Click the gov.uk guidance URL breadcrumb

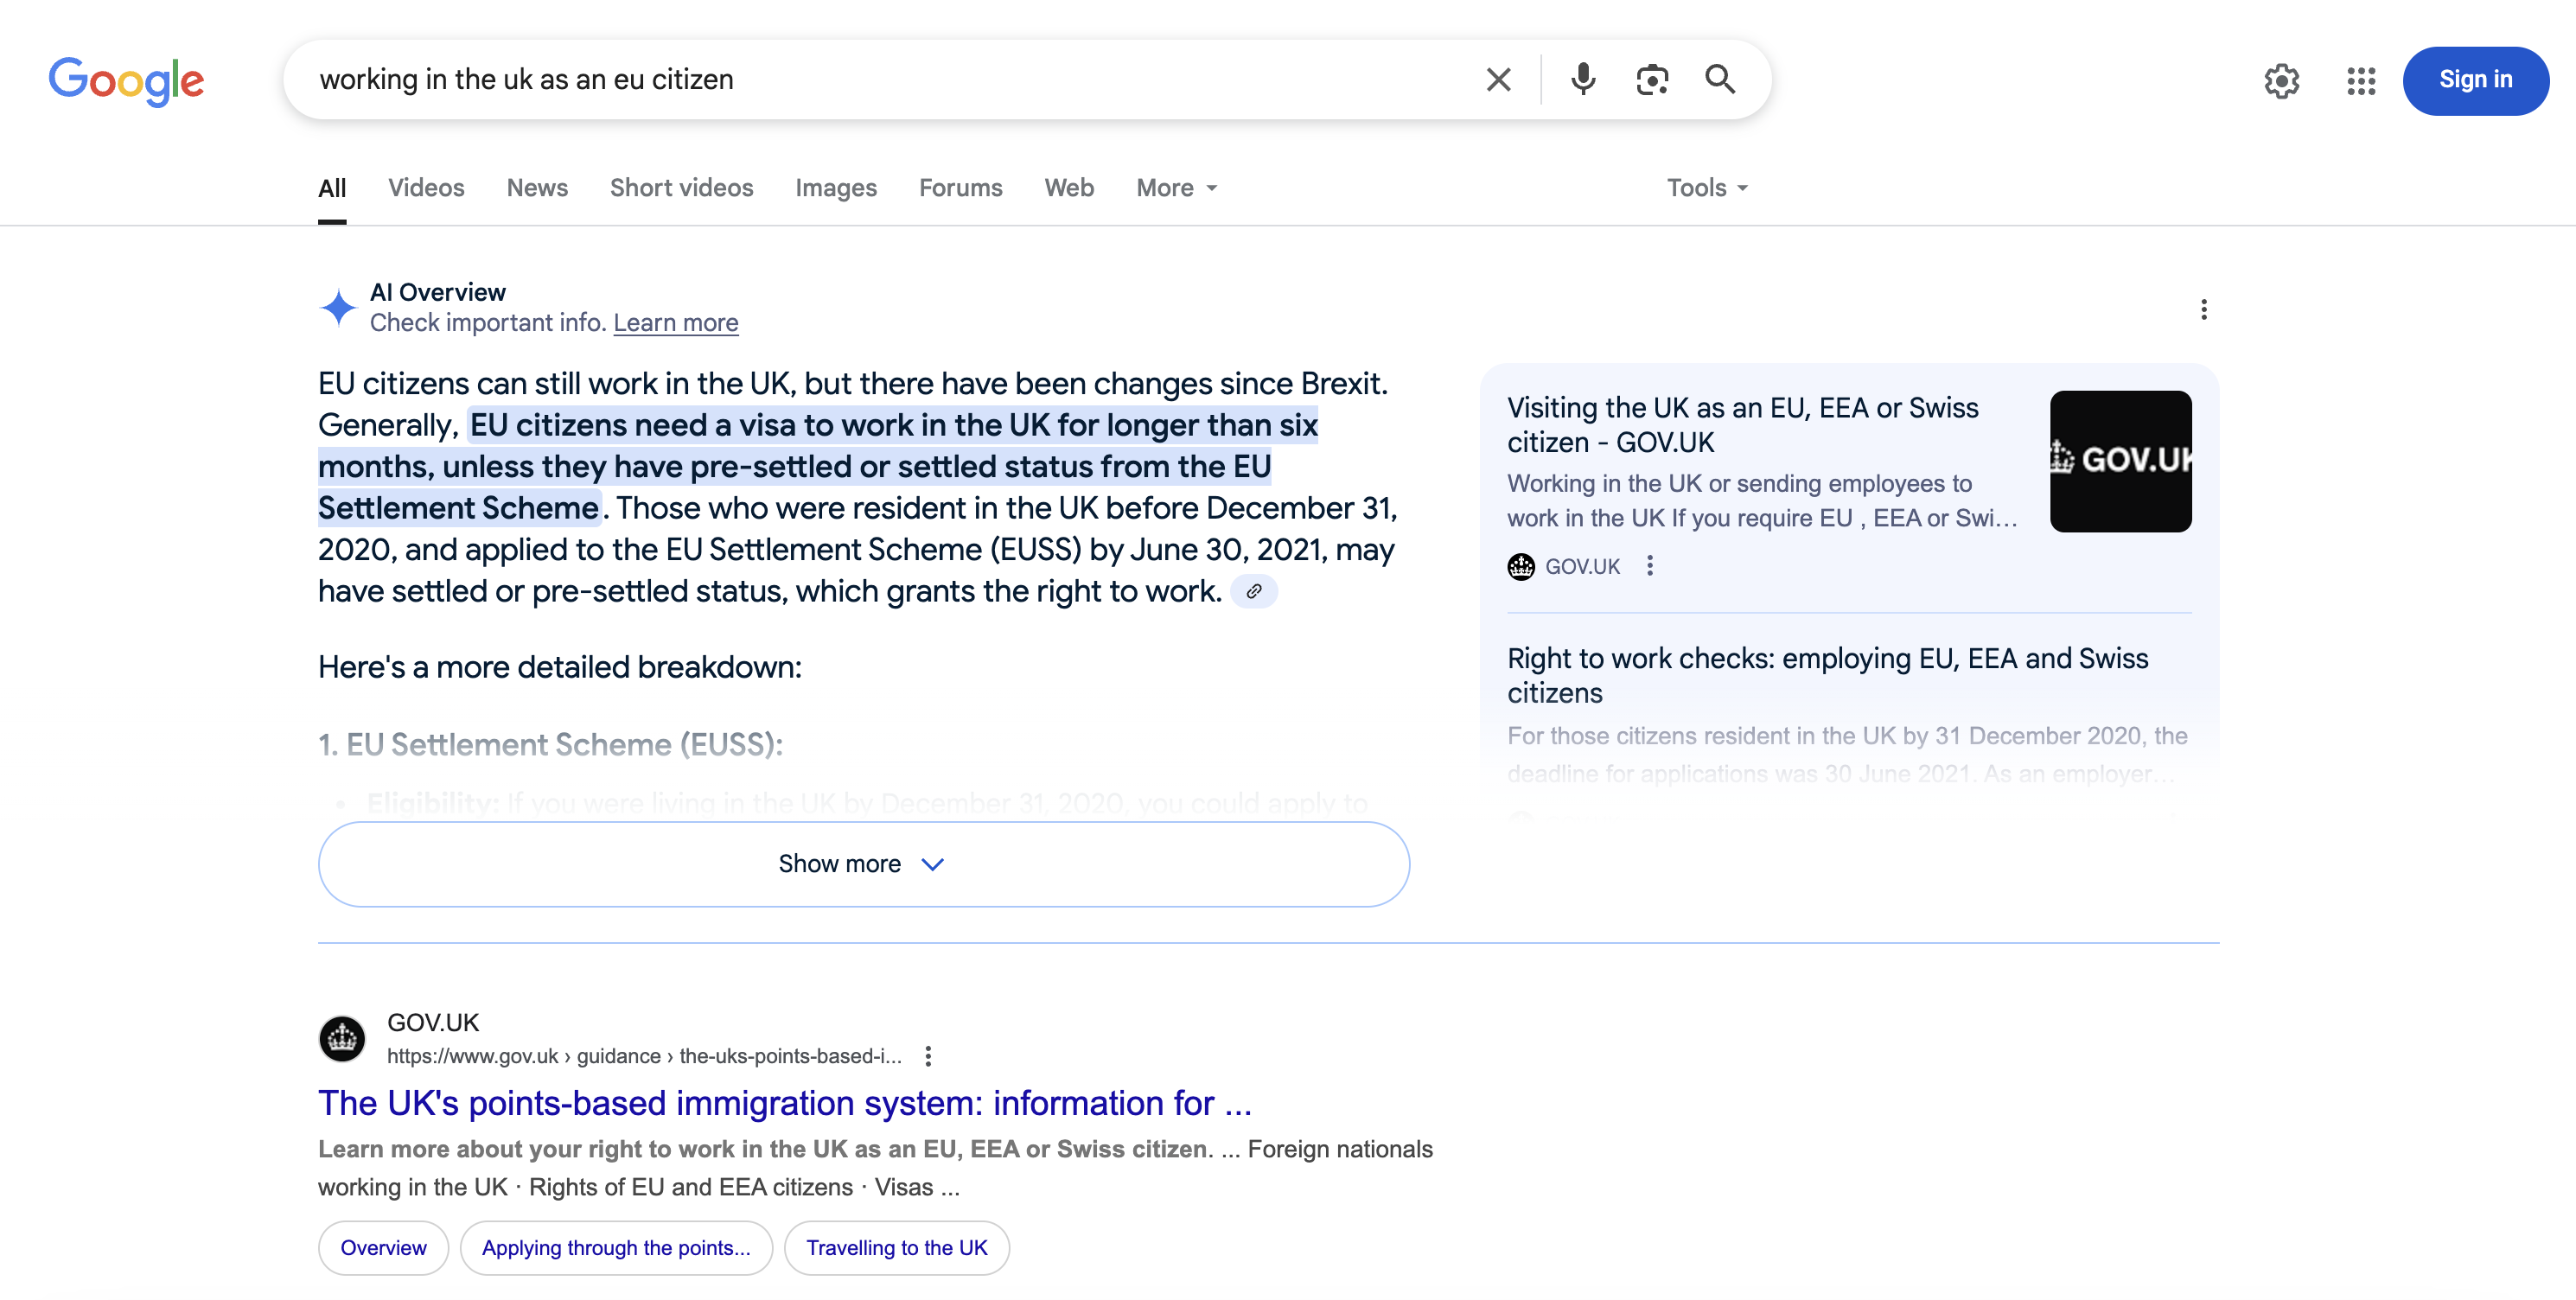644,1056
